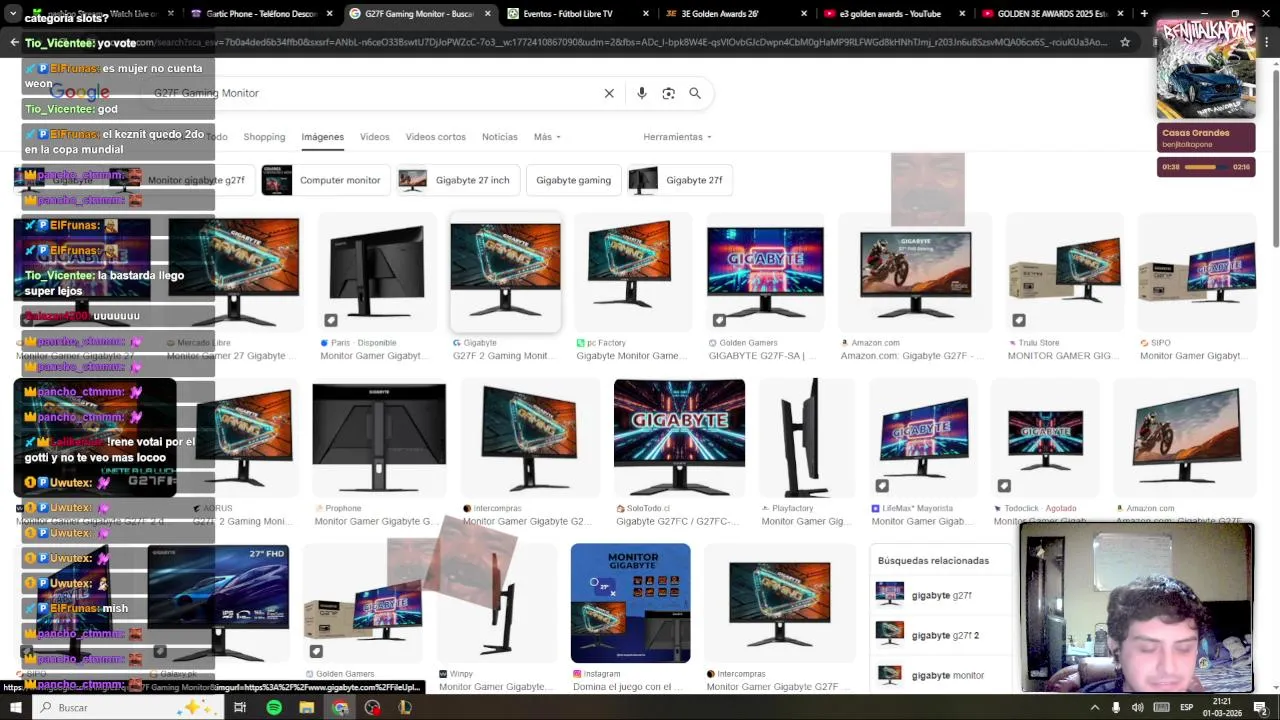Close the e3 golden awards YouTube tab
The width and height of the screenshot is (1280, 720).
pyautogui.click(x=962, y=14)
